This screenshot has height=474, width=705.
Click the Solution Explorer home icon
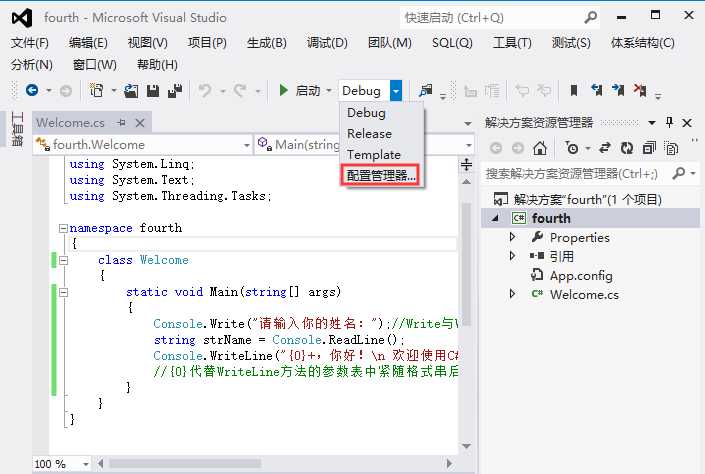pos(540,148)
